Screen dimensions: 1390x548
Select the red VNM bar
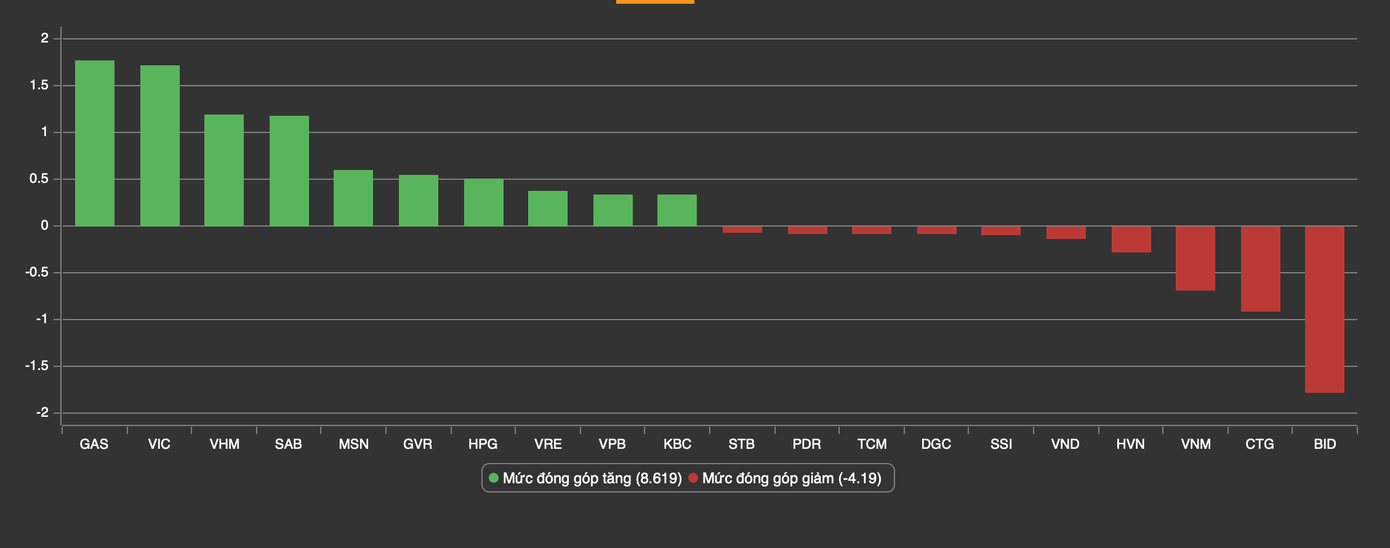coord(1195,258)
